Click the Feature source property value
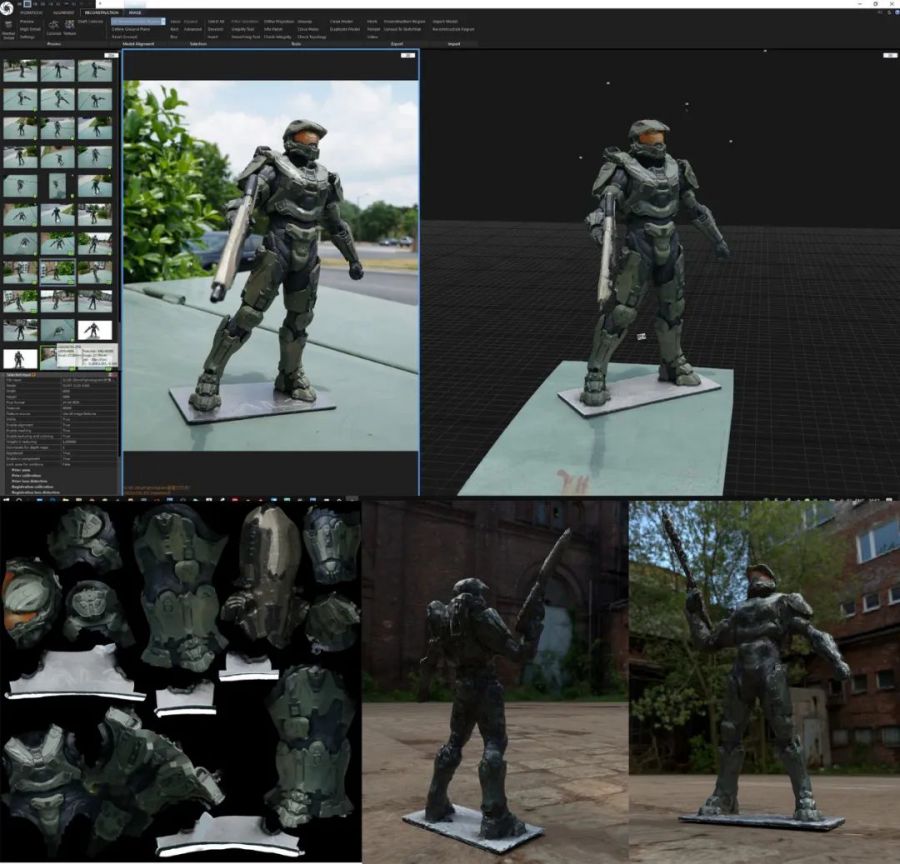The image size is (900, 864). coord(89,413)
